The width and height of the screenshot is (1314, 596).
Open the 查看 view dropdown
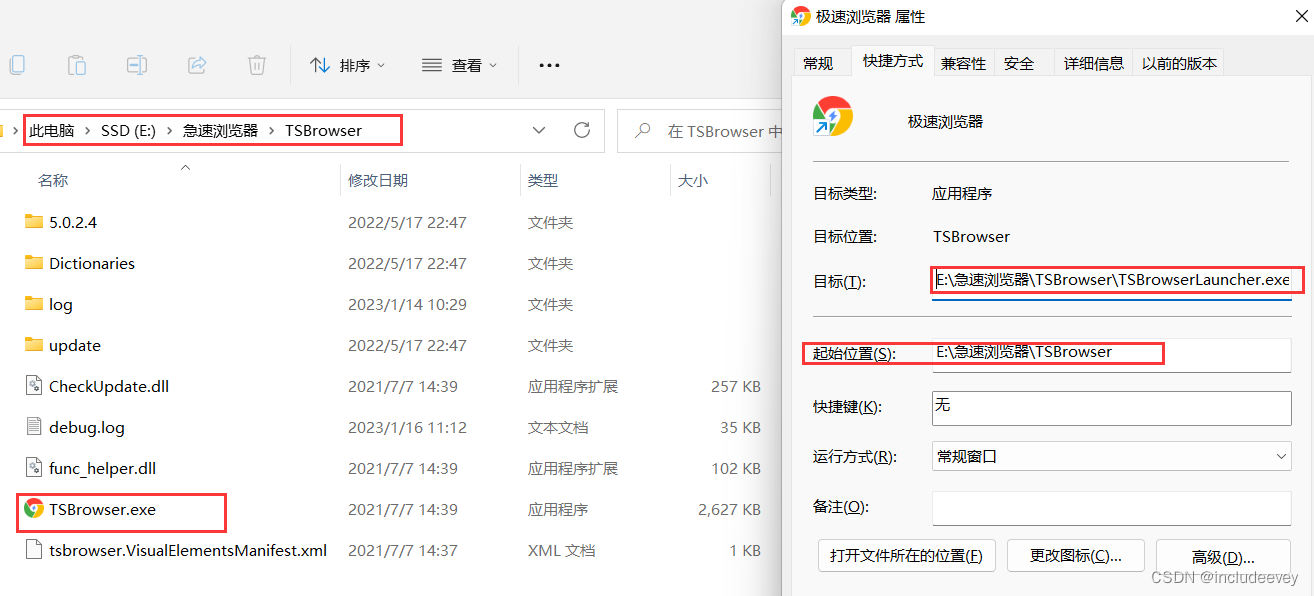460,65
